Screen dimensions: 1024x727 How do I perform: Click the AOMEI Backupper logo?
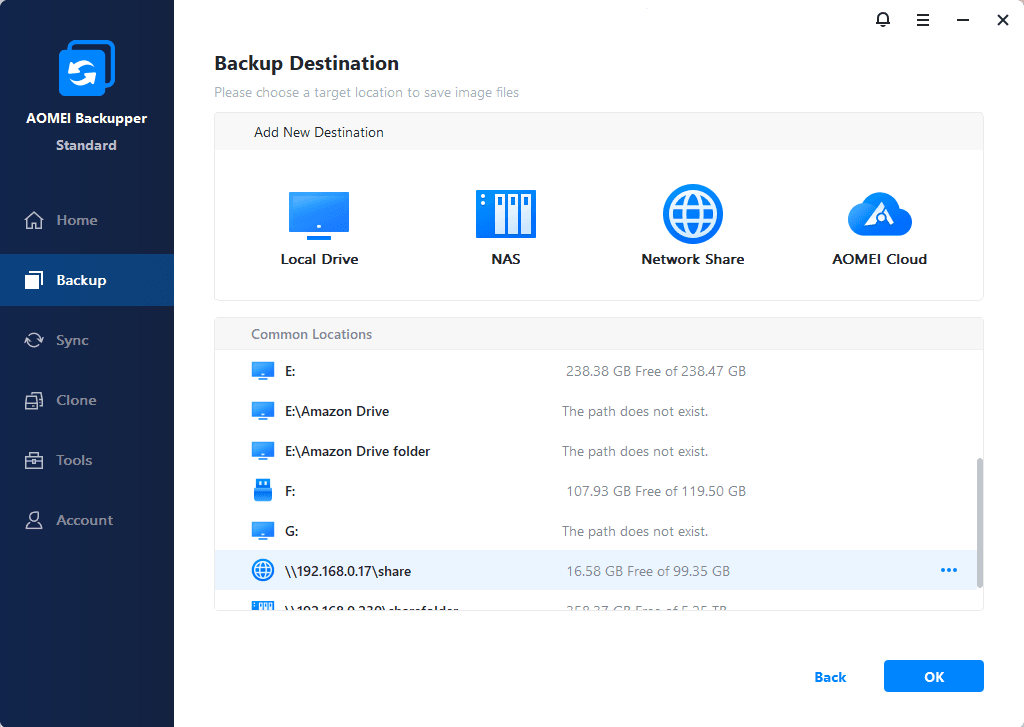coord(86,70)
